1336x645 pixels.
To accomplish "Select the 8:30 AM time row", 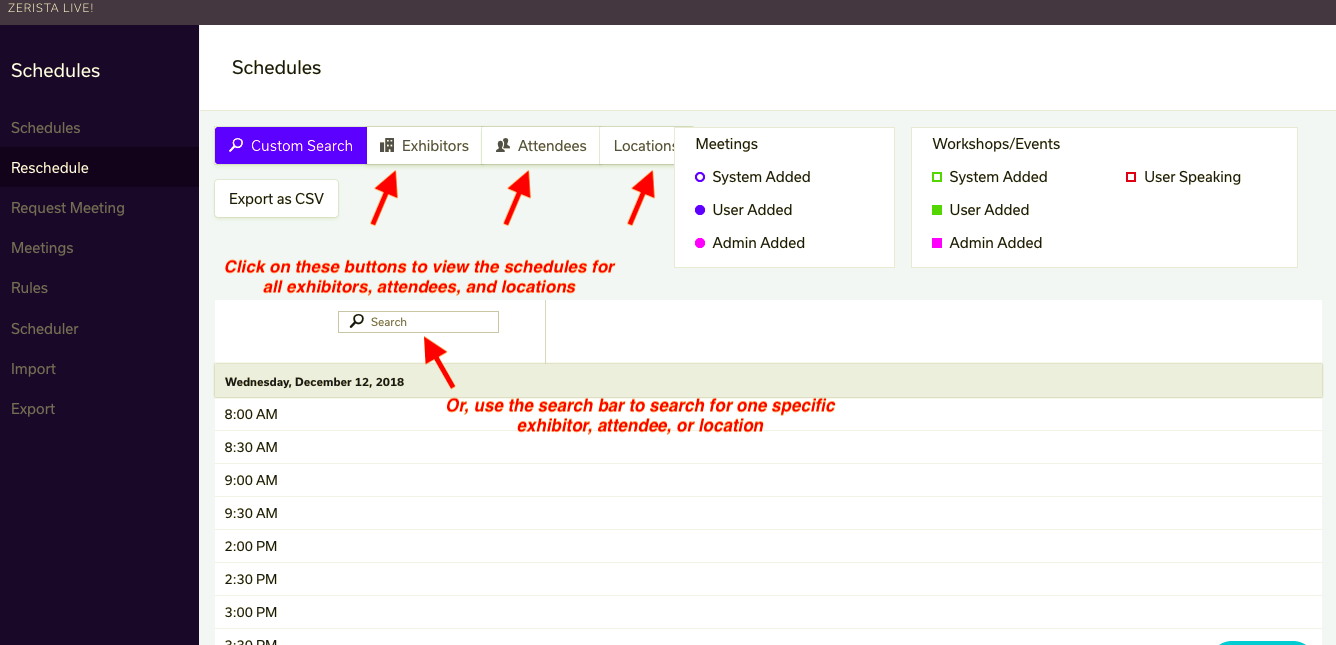I will click(768, 447).
